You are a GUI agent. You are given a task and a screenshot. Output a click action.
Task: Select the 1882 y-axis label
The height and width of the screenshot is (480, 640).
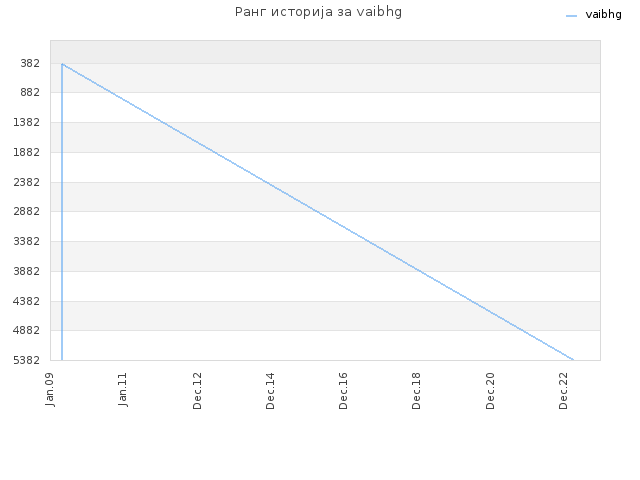pos(27,152)
